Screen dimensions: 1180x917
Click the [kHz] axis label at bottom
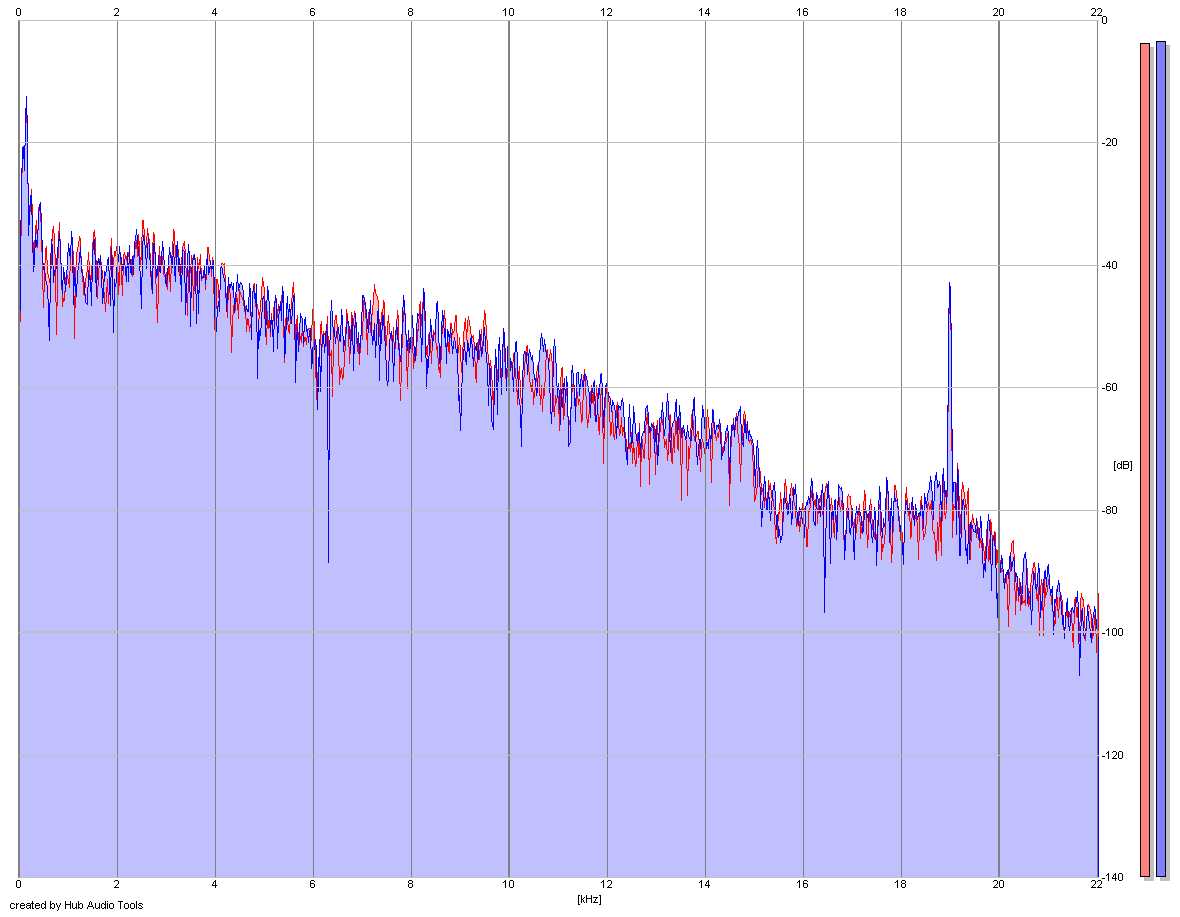[589, 899]
